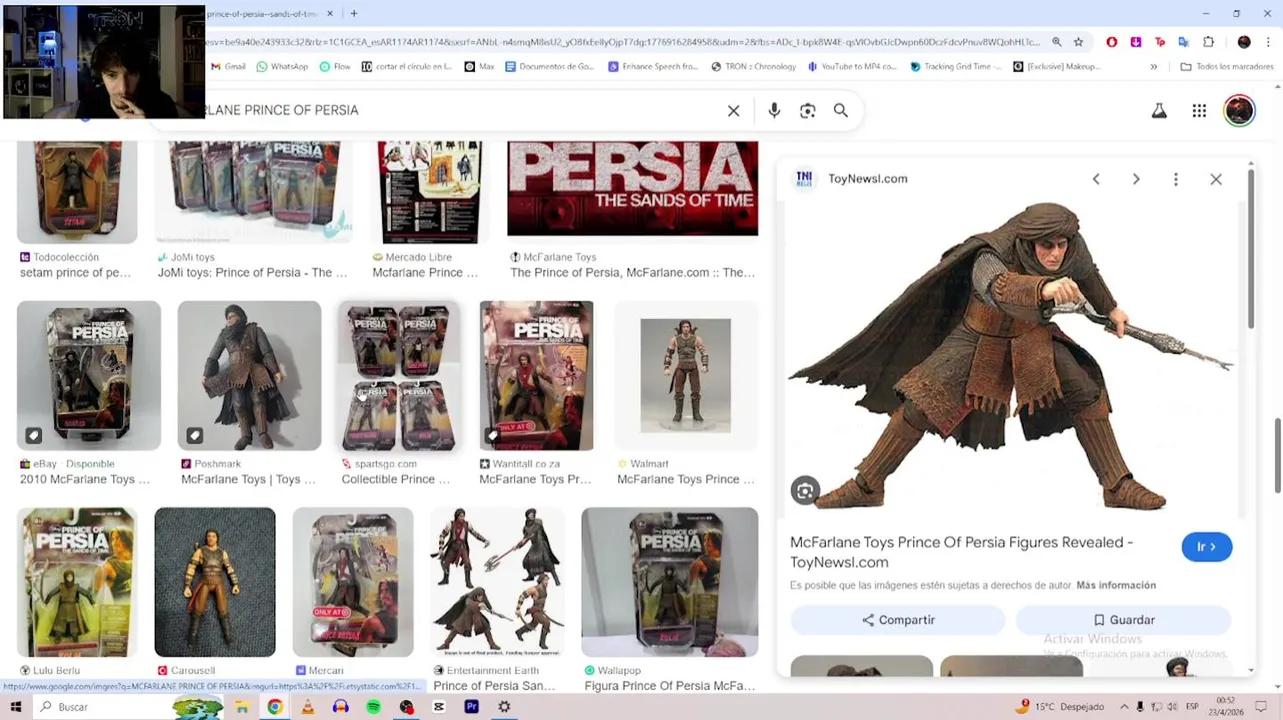Go to previous image in preview panel
The width and height of the screenshot is (1283, 720).
point(1096,179)
